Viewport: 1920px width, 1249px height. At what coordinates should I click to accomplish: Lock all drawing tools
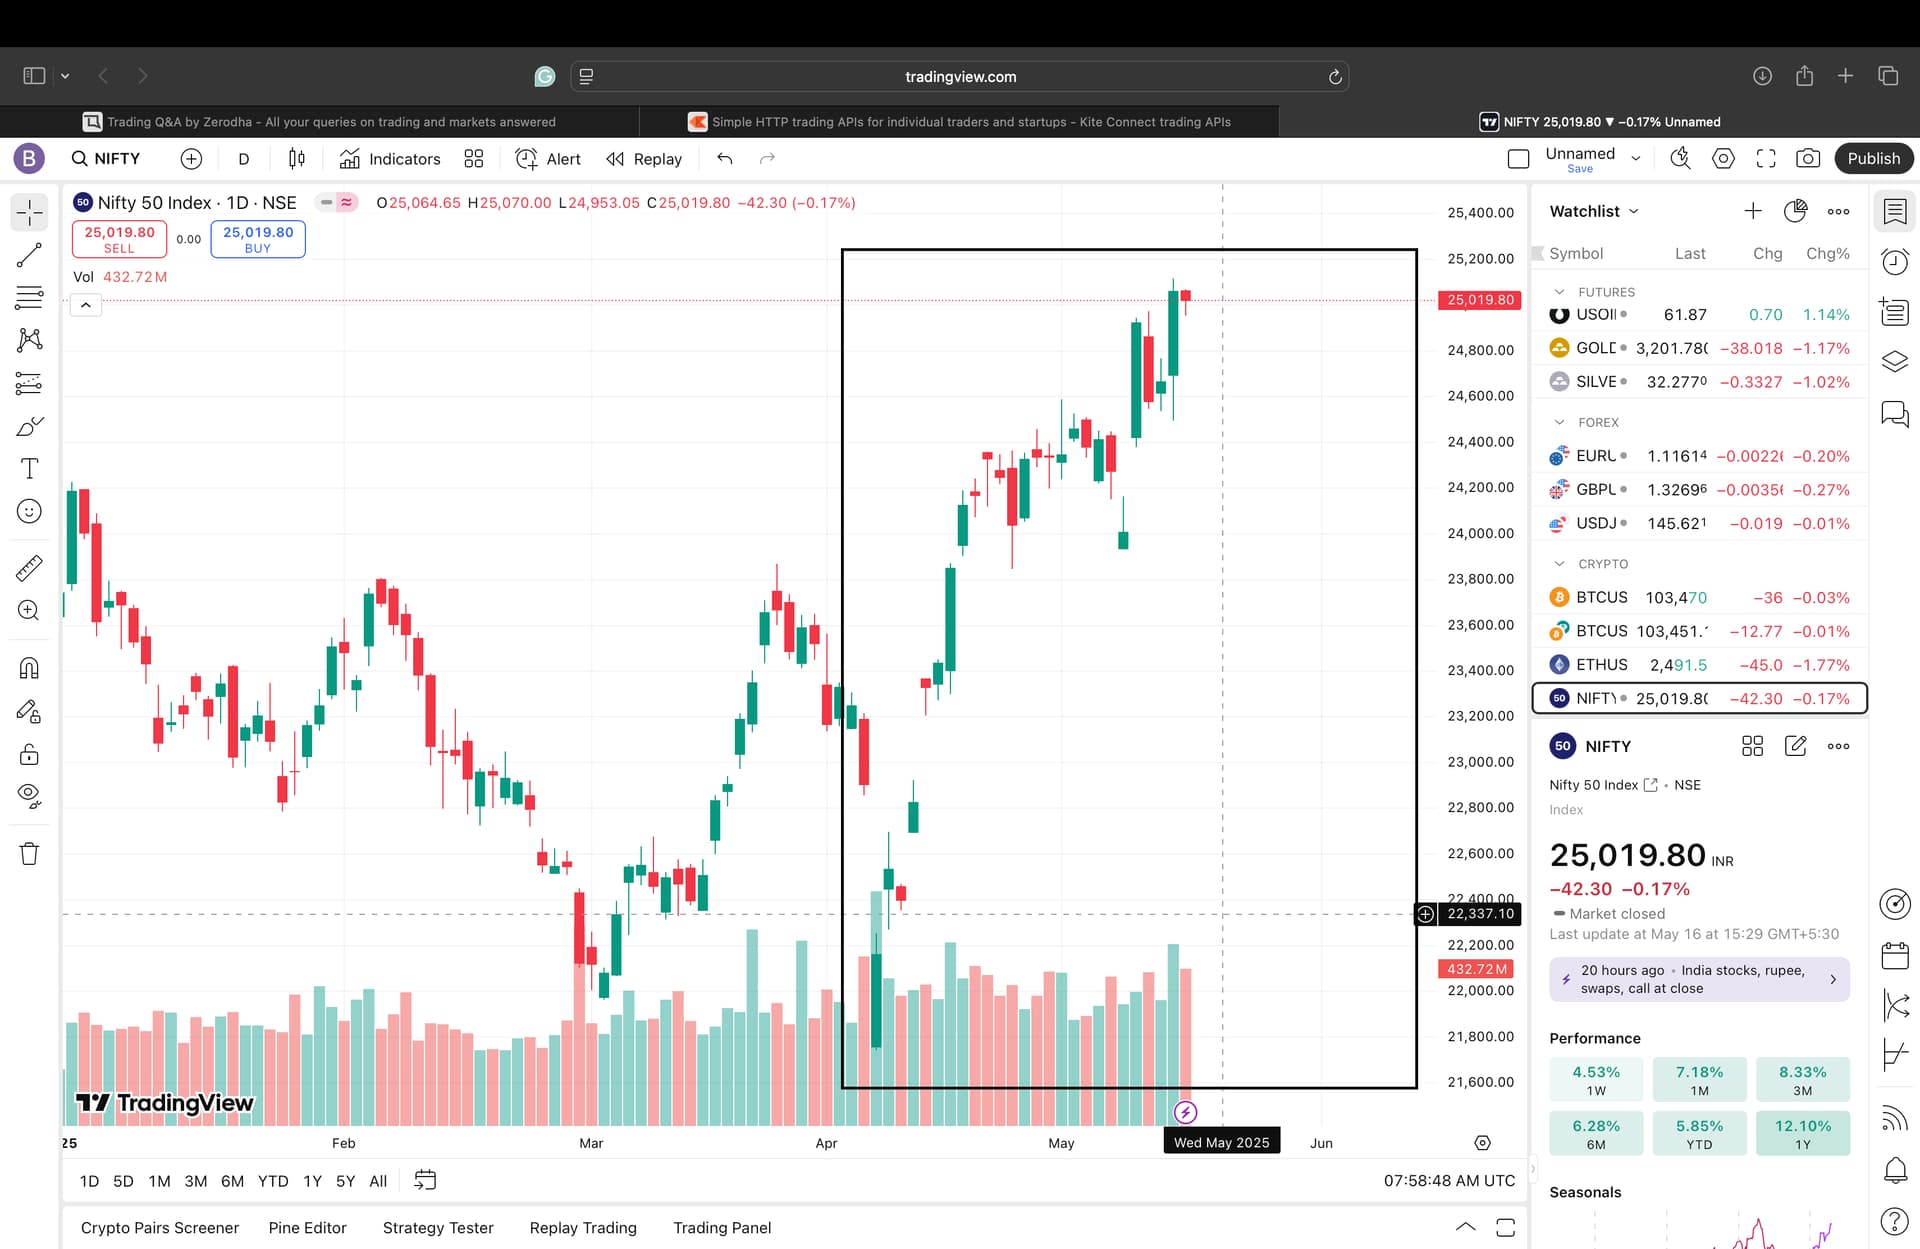click(x=30, y=754)
